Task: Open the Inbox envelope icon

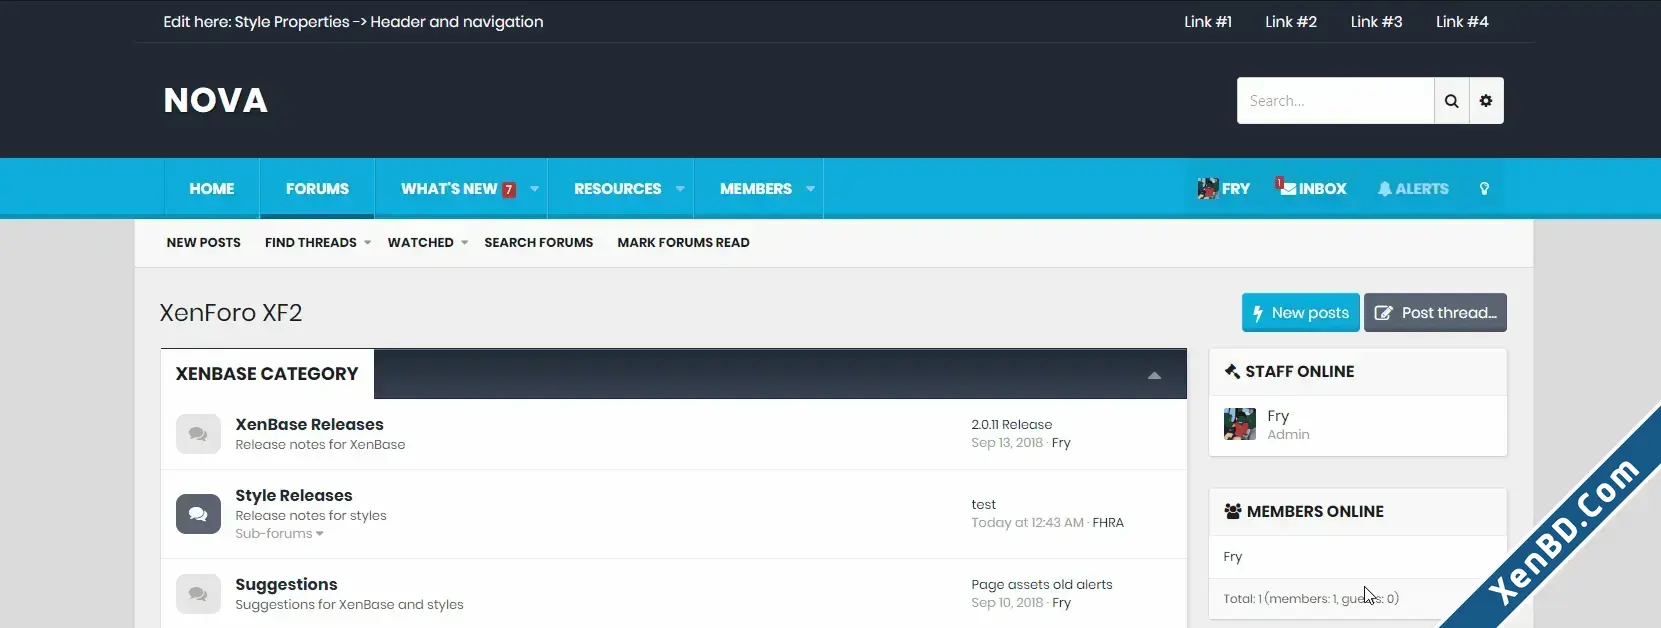Action: [1287, 187]
